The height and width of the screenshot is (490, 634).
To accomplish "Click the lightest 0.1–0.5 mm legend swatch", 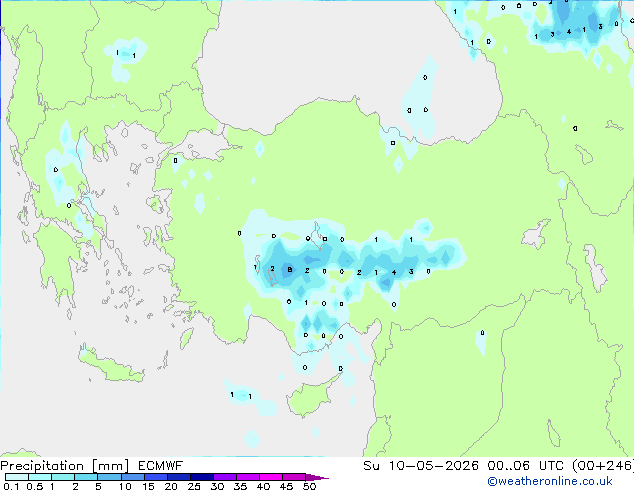I will click(17, 477).
